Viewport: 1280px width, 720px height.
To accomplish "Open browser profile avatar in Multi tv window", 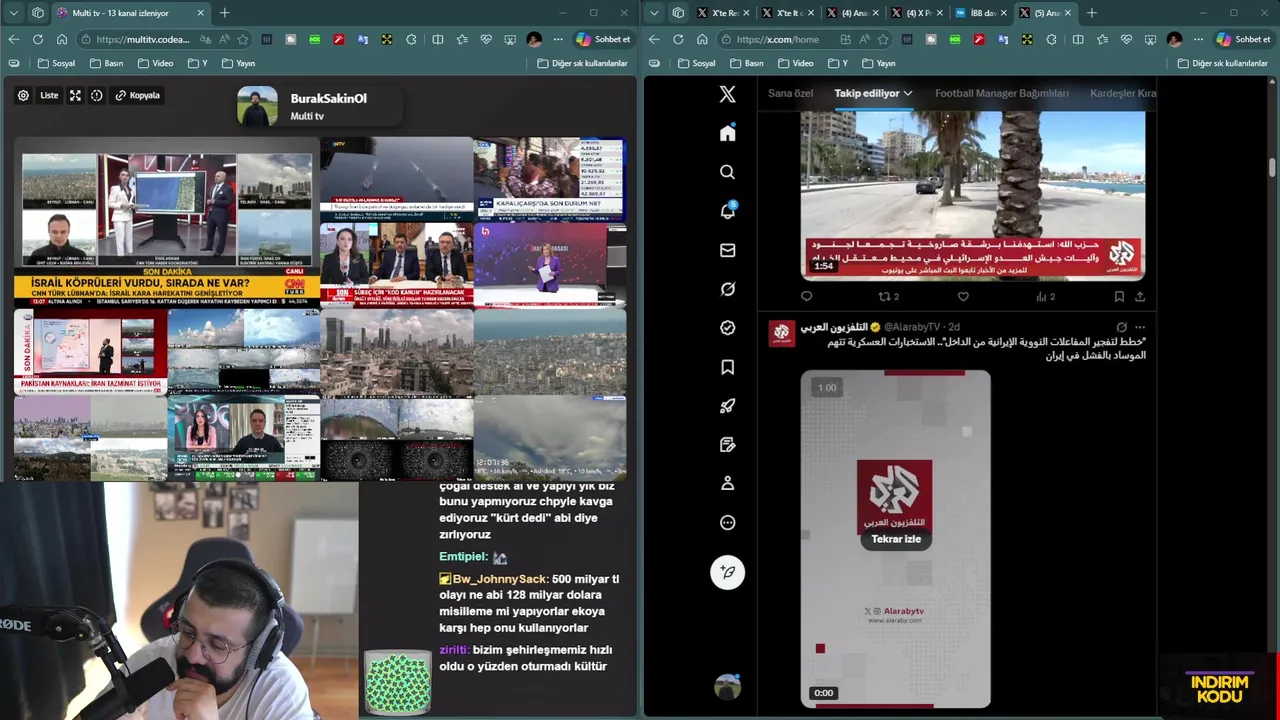I will 534,39.
